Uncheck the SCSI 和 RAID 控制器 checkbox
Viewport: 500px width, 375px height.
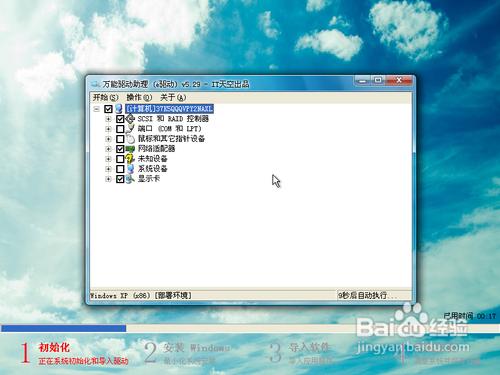(x=120, y=119)
